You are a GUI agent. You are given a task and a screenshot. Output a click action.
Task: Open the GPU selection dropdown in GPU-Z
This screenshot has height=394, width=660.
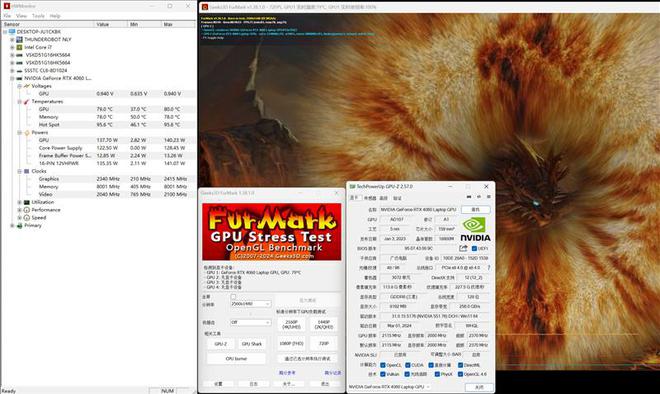pyautogui.click(x=389, y=386)
